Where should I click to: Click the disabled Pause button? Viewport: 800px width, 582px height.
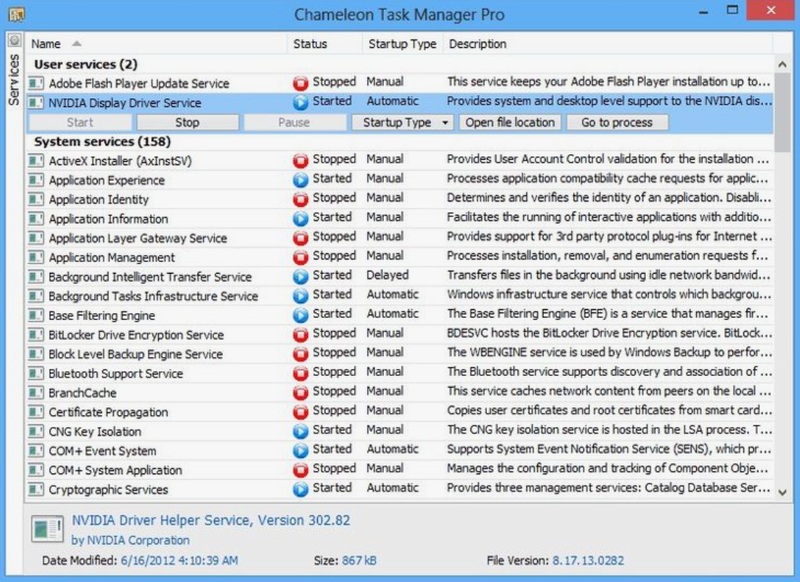(294, 122)
